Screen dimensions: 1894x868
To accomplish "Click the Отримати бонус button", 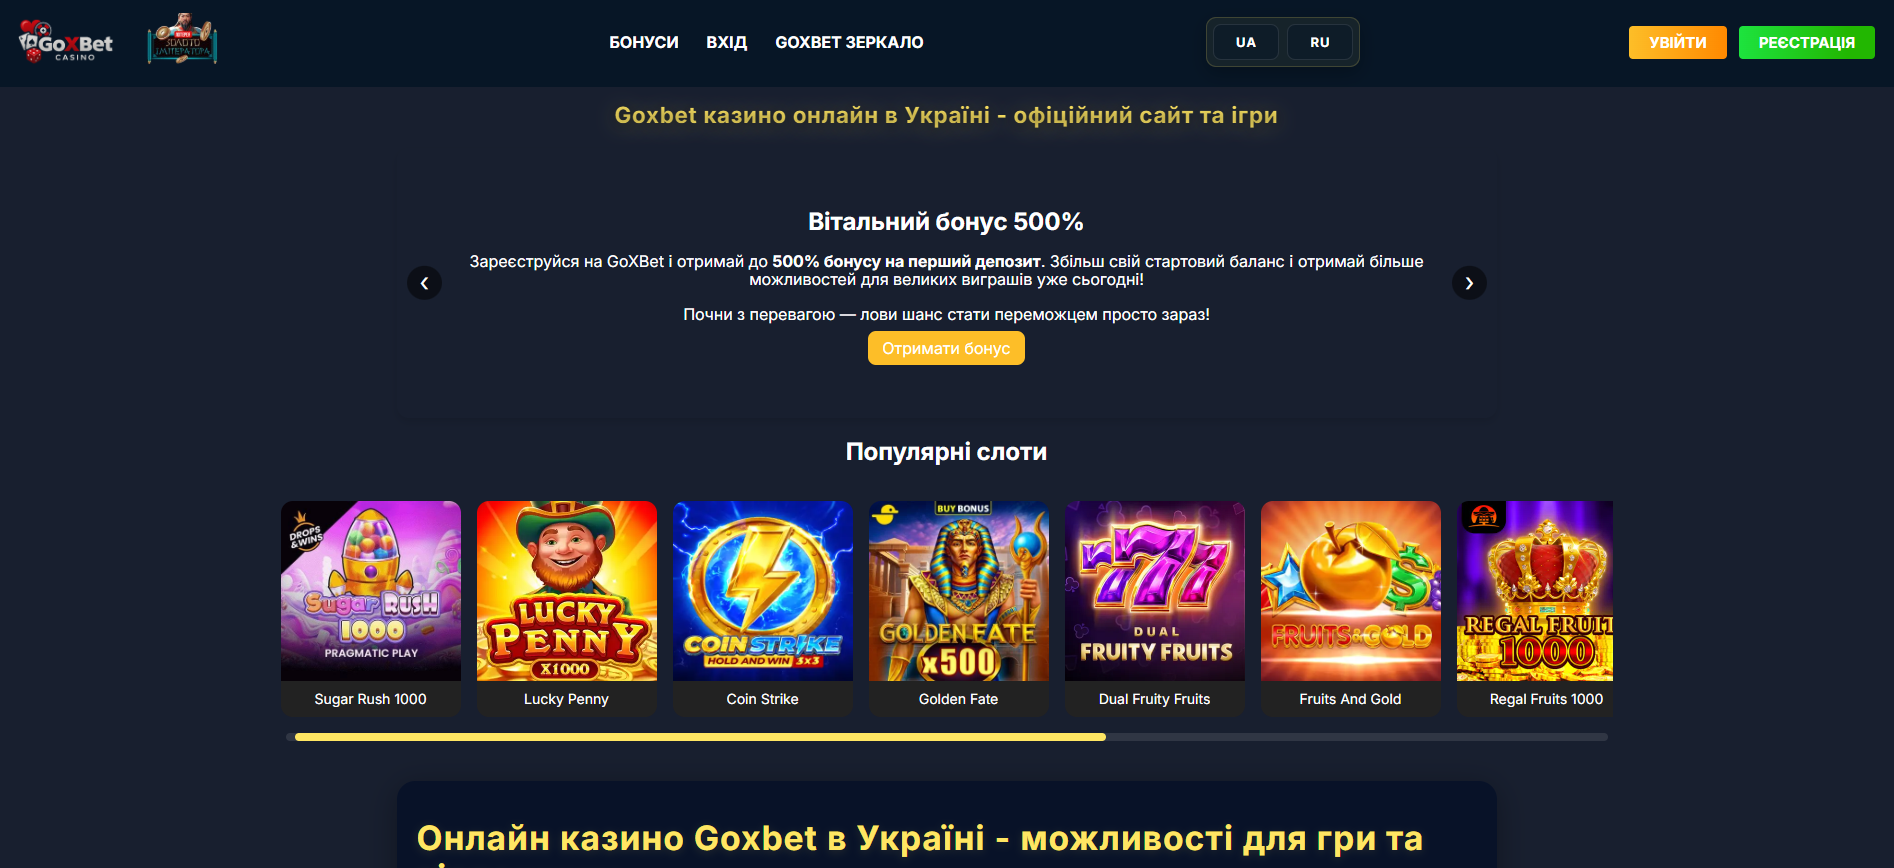I will pos(946,348).
